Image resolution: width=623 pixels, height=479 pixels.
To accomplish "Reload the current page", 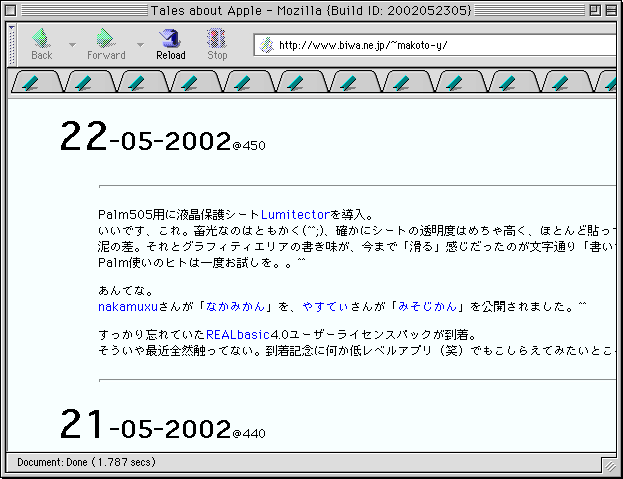I will 170,44.
